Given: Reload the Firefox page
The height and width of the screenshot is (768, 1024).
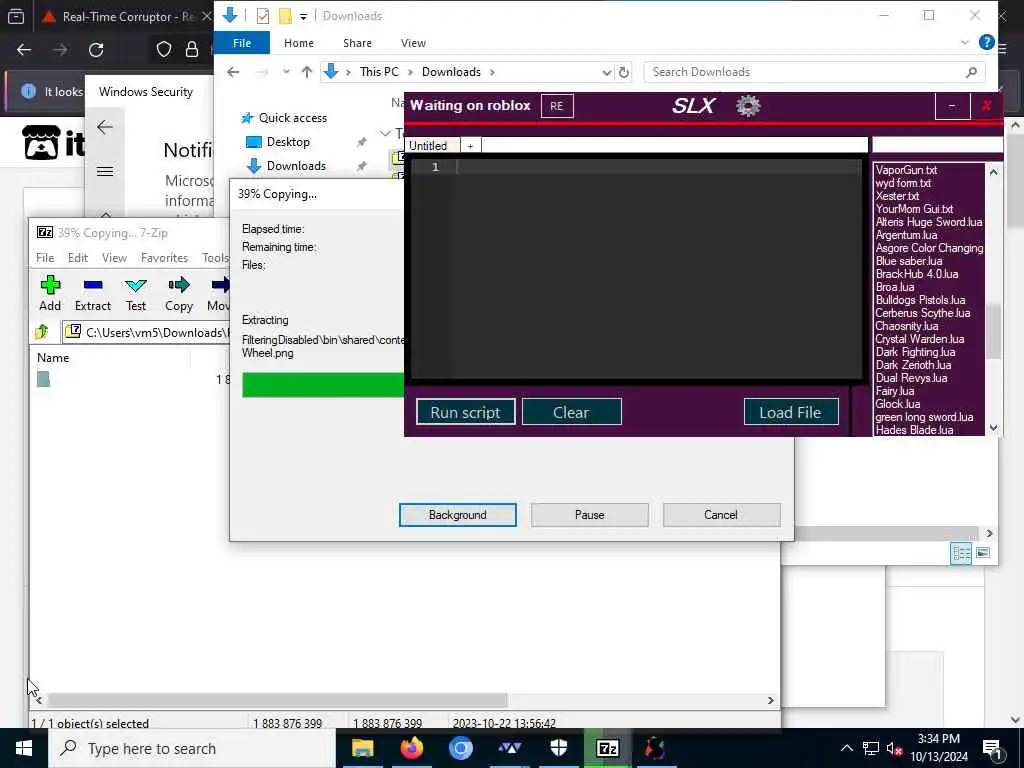Looking at the screenshot, I should pyautogui.click(x=96, y=50).
